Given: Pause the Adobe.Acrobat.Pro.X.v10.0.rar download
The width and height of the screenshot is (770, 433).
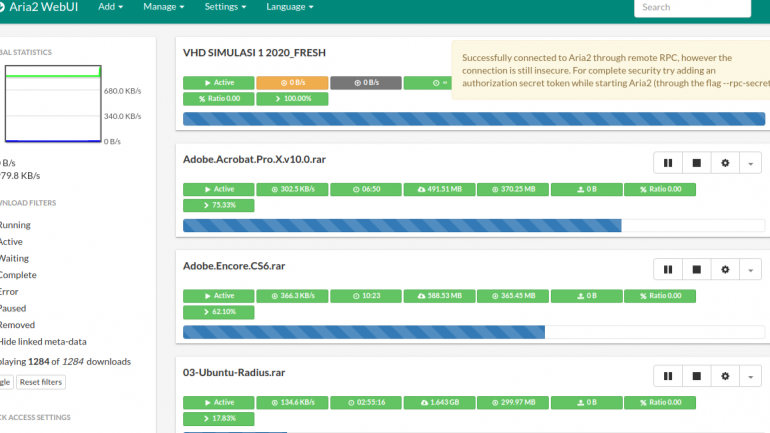Looking at the screenshot, I should click(668, 163).
